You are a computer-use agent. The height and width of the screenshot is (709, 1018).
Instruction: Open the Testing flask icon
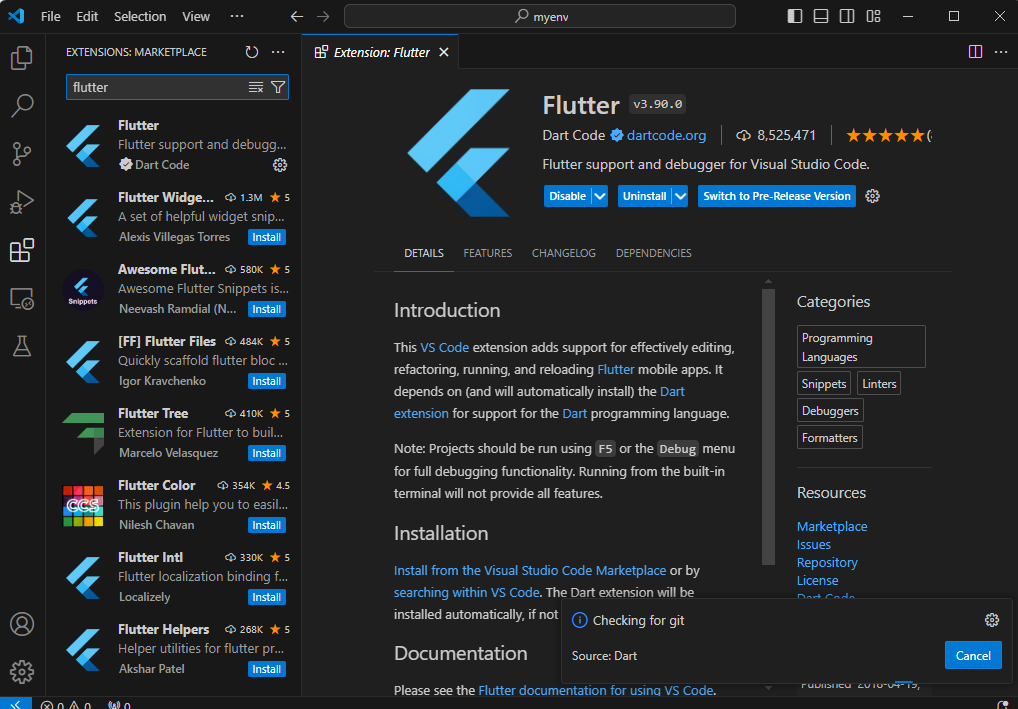22,346
